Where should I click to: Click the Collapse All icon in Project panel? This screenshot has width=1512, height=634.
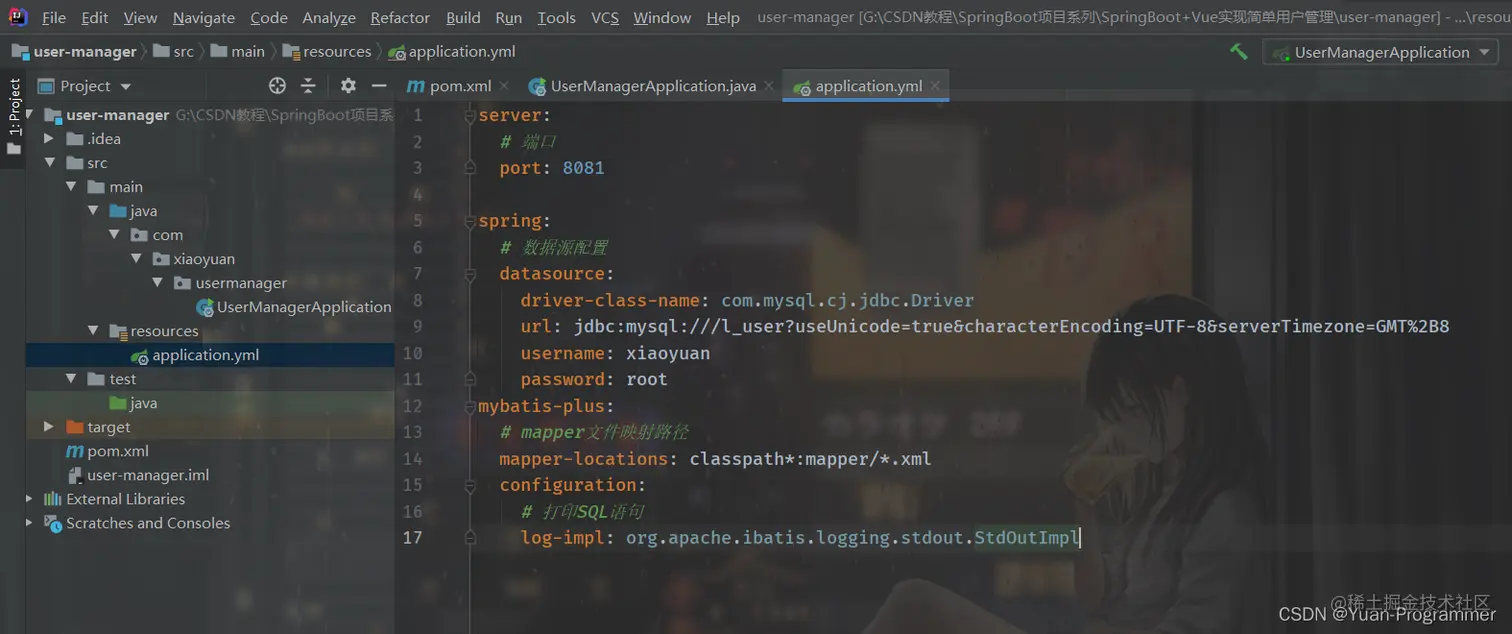(x=308, y=86)
